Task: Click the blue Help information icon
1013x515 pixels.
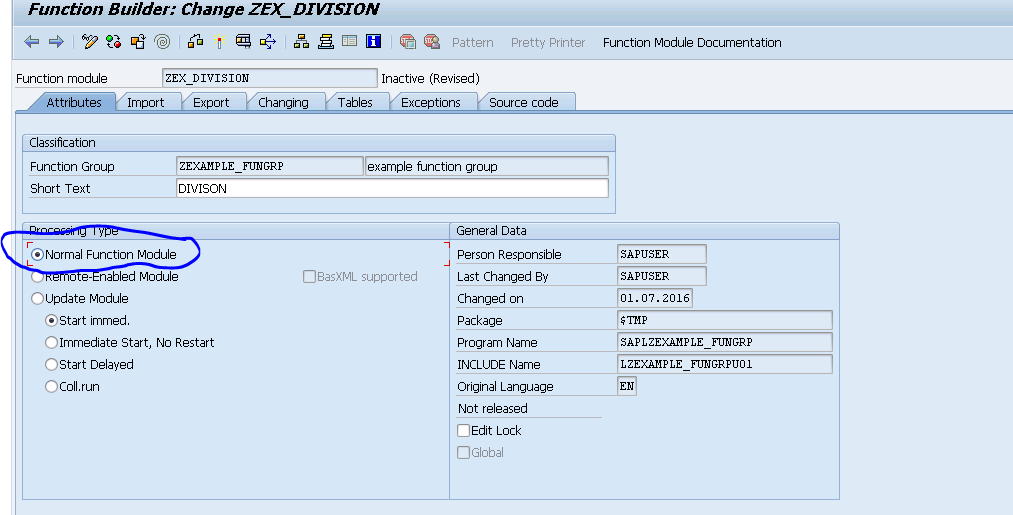Action: coord(373,41)
